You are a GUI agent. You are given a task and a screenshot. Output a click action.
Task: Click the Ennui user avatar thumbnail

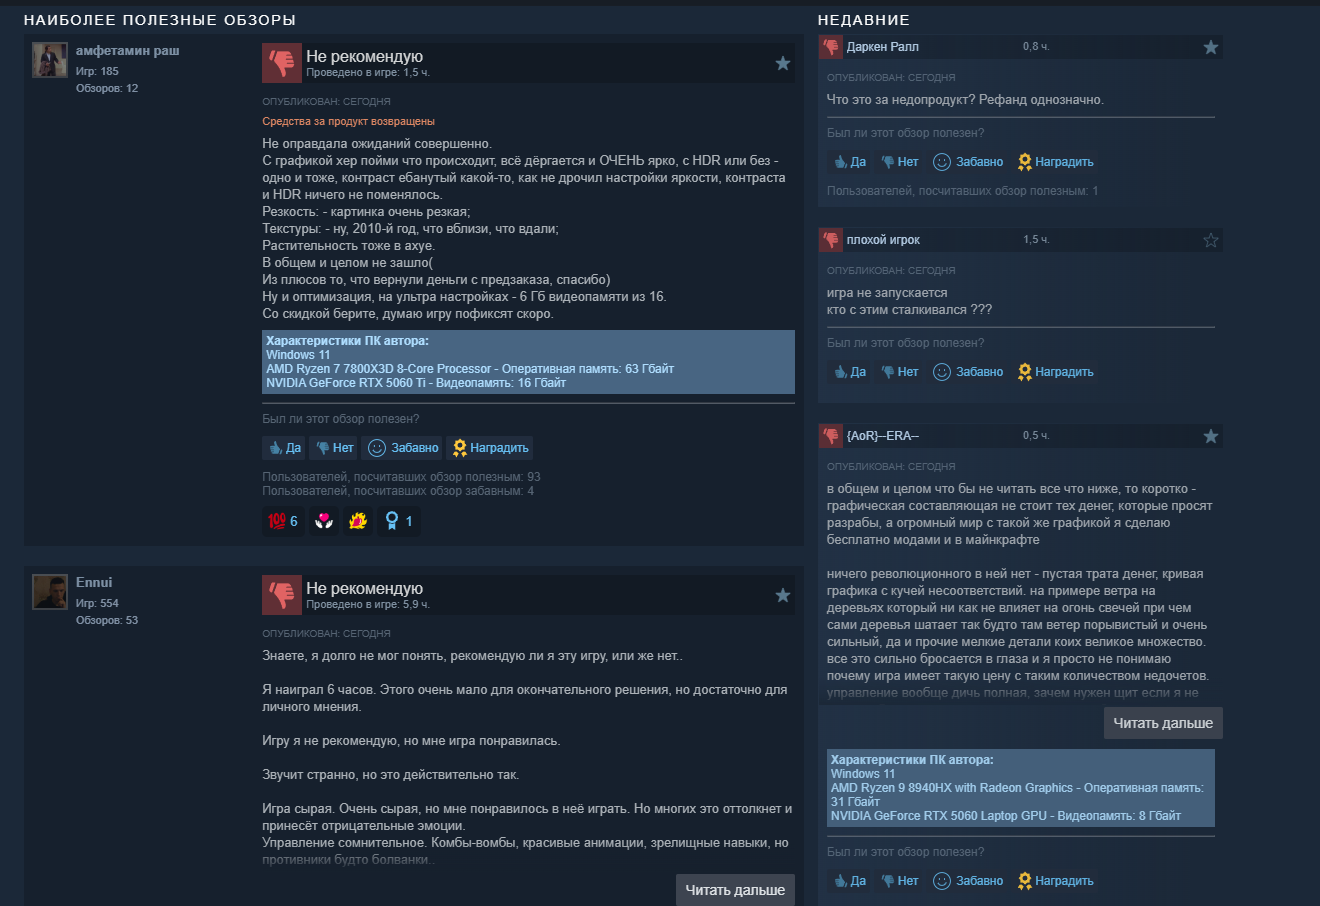tap(50, 592)
